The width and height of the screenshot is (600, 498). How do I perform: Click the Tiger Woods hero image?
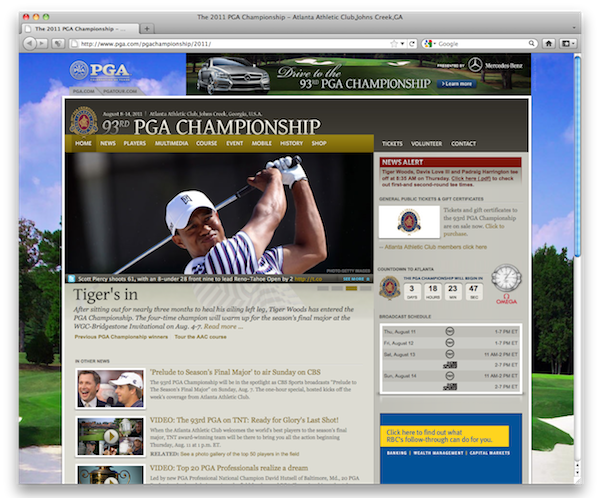pyautogui.click(x=219, y=213)
